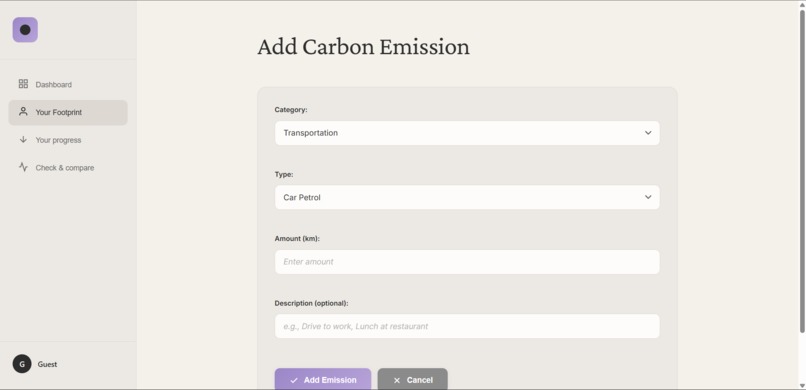Click the Category: field label
Screen dimensions: 806x390
point(291,109)
